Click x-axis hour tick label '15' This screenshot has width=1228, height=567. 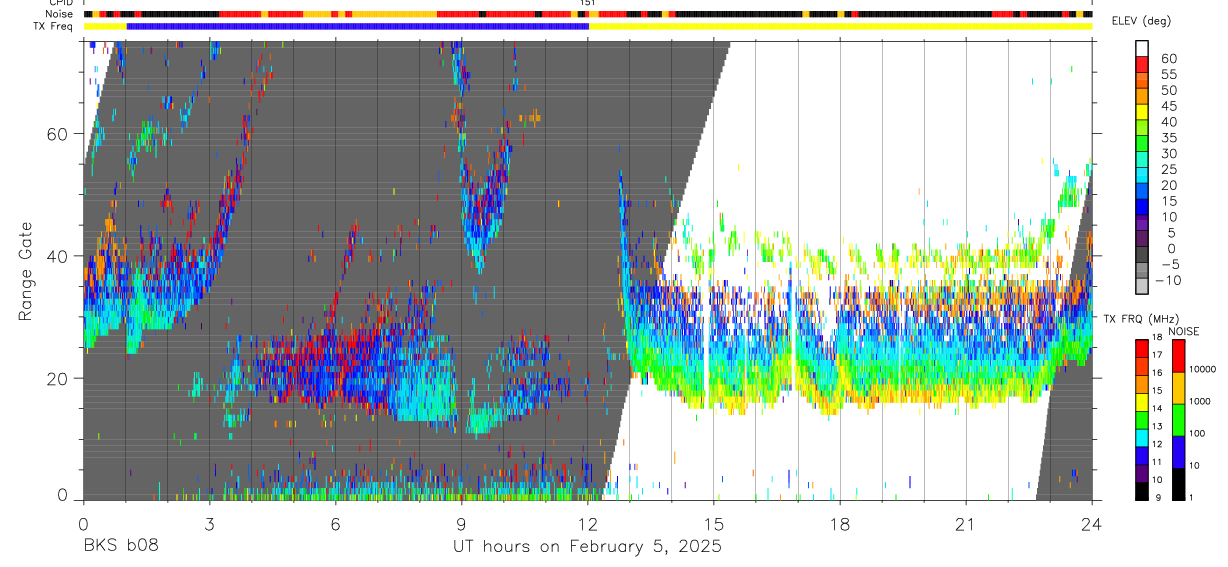pos(714,524)
